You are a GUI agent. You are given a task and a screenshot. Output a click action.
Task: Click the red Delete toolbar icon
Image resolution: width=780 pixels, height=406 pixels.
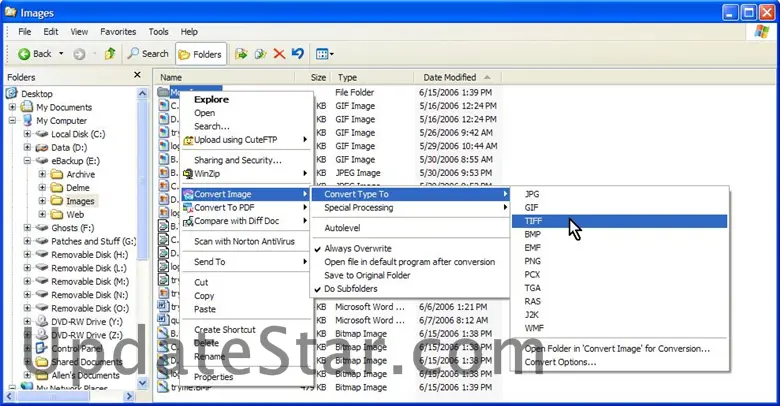tap(279, 54)
